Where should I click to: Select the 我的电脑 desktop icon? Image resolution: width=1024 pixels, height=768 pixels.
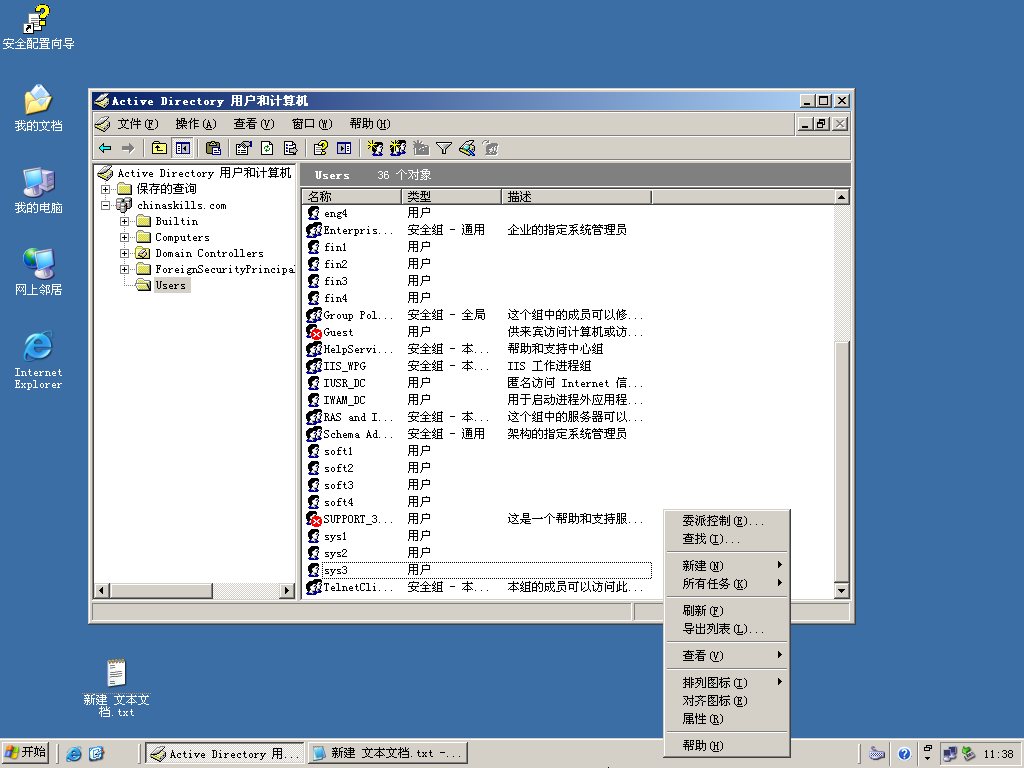point(38,190)
